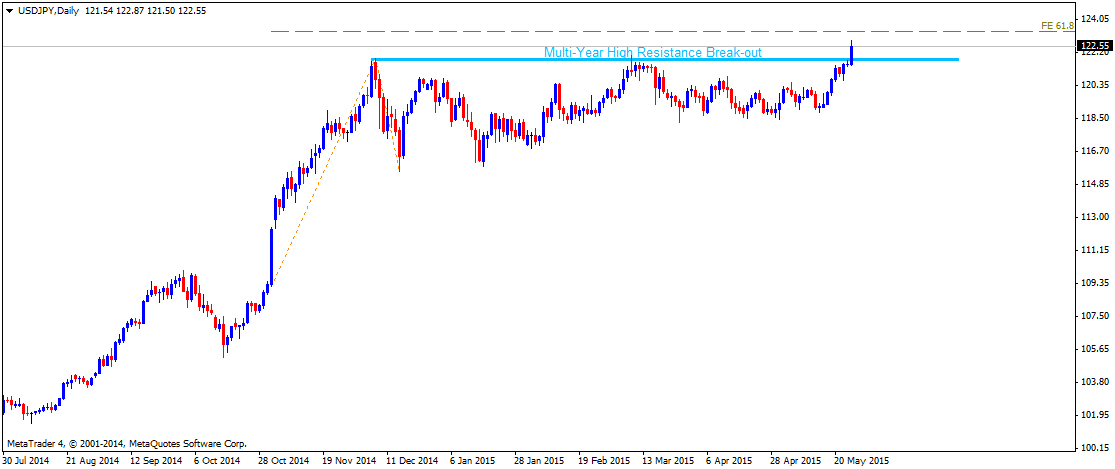Click the 13 Mar 2015 date label
The width and height of the screenshot is (1115, 469).
coord(667,461)
